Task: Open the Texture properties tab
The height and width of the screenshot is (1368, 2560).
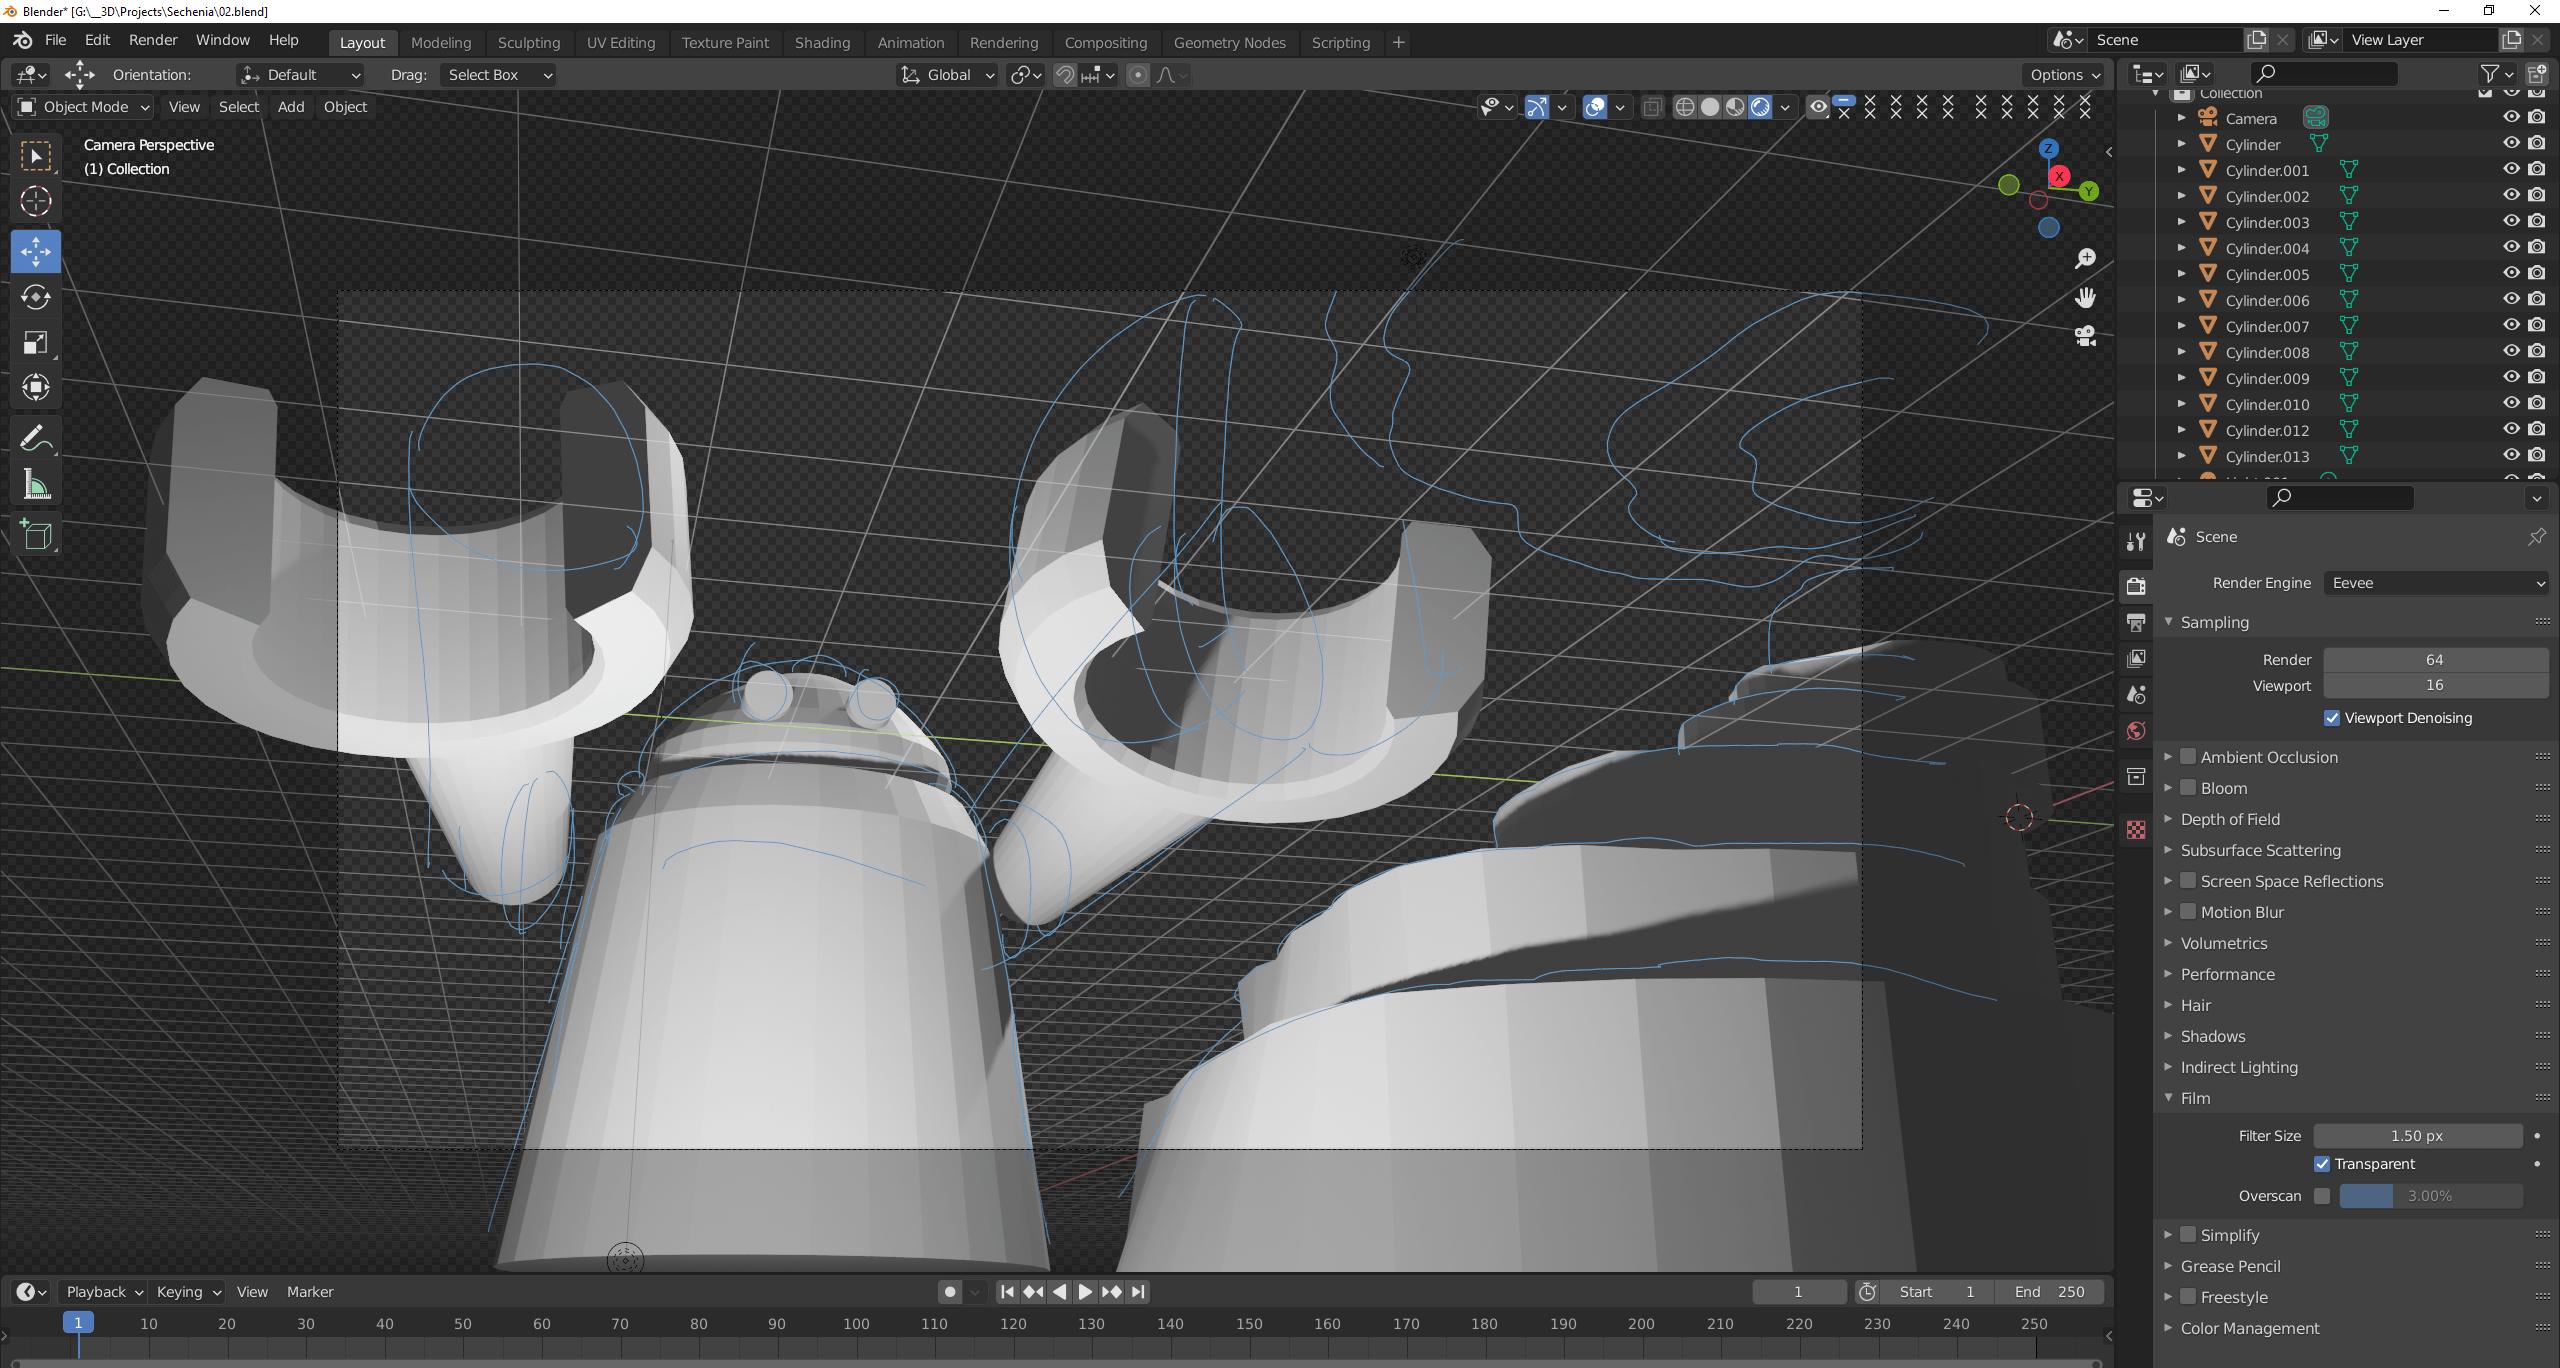Action: click(2136, 830)
